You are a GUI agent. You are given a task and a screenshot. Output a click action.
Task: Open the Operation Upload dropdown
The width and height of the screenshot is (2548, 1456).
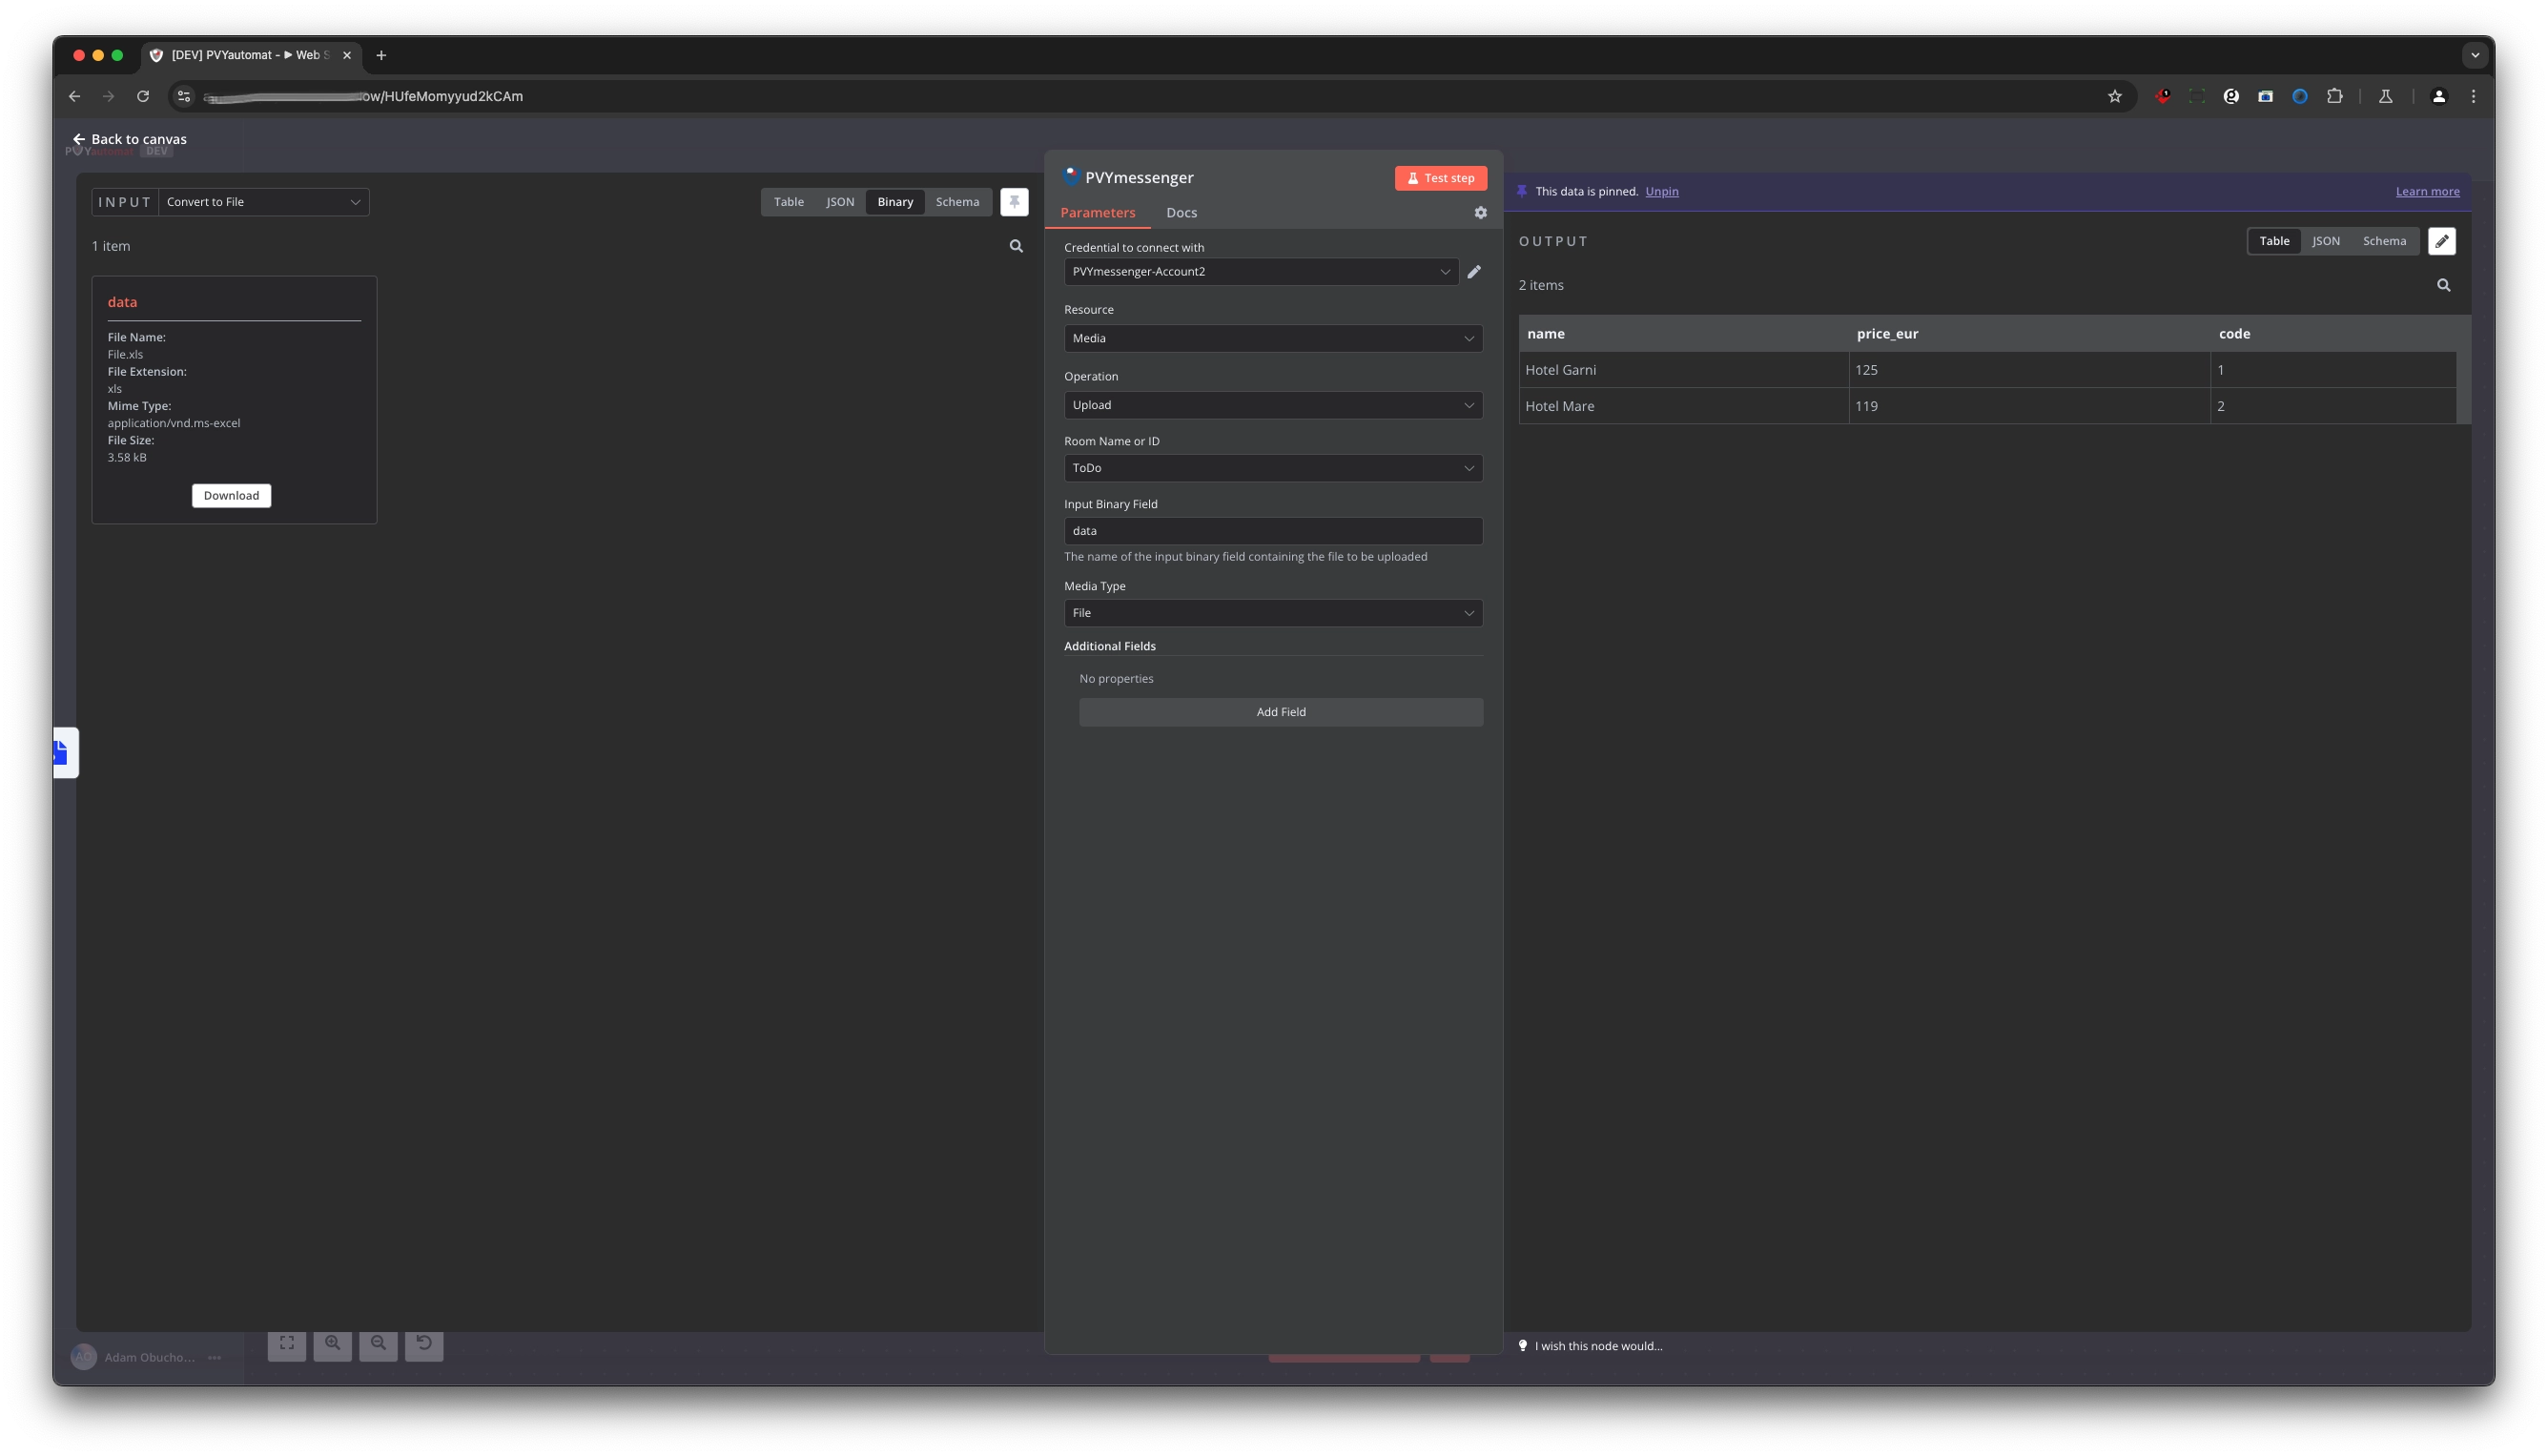pos(1273,405)
